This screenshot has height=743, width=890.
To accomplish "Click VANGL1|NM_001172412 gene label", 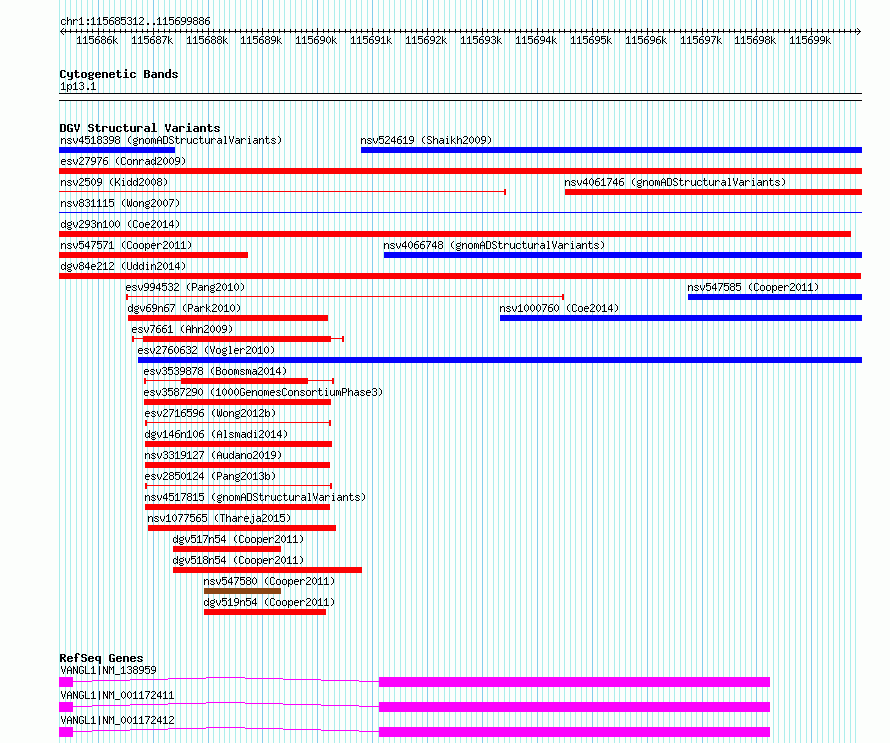I will [117, 720].
